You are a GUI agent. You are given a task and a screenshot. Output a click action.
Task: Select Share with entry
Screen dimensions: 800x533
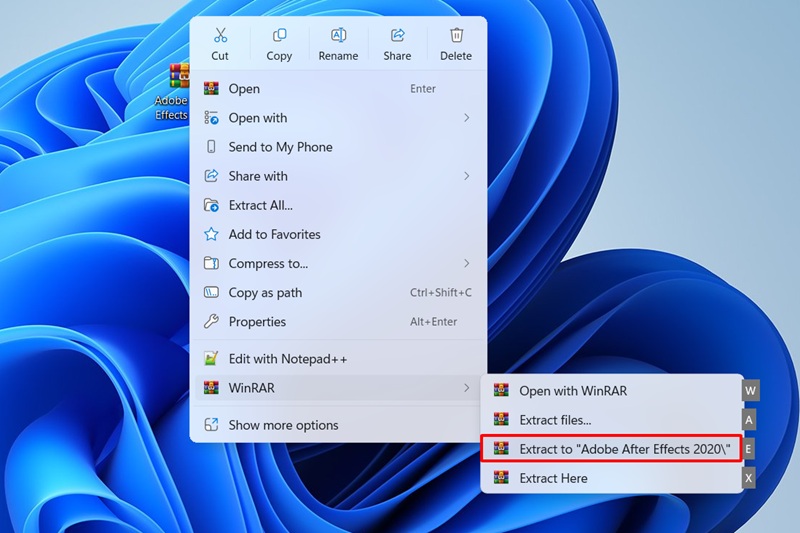click(x=339, y=176)
